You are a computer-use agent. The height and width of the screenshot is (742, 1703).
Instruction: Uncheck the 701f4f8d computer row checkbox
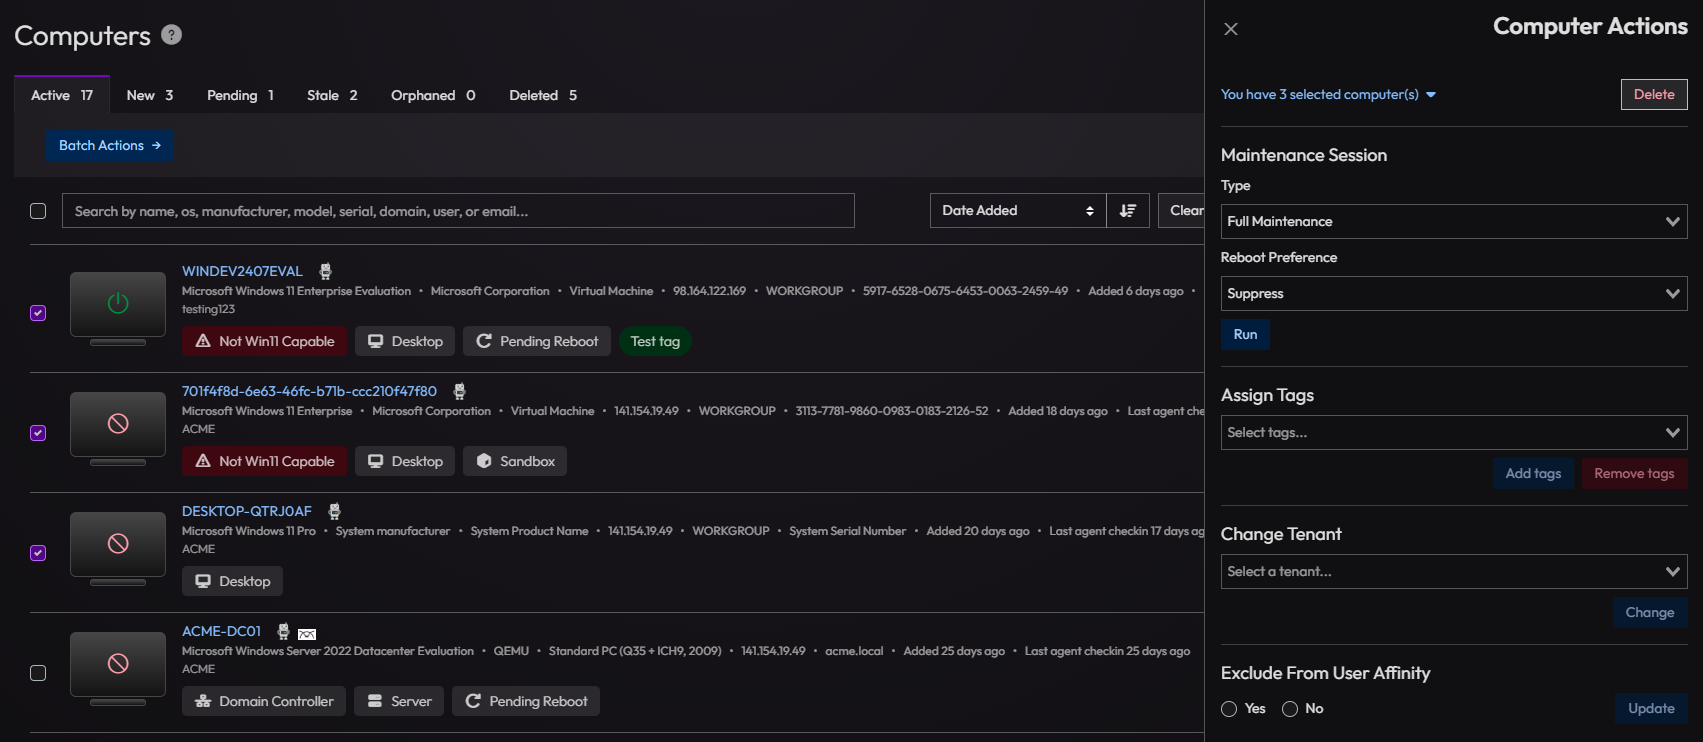tap(38, 433)
